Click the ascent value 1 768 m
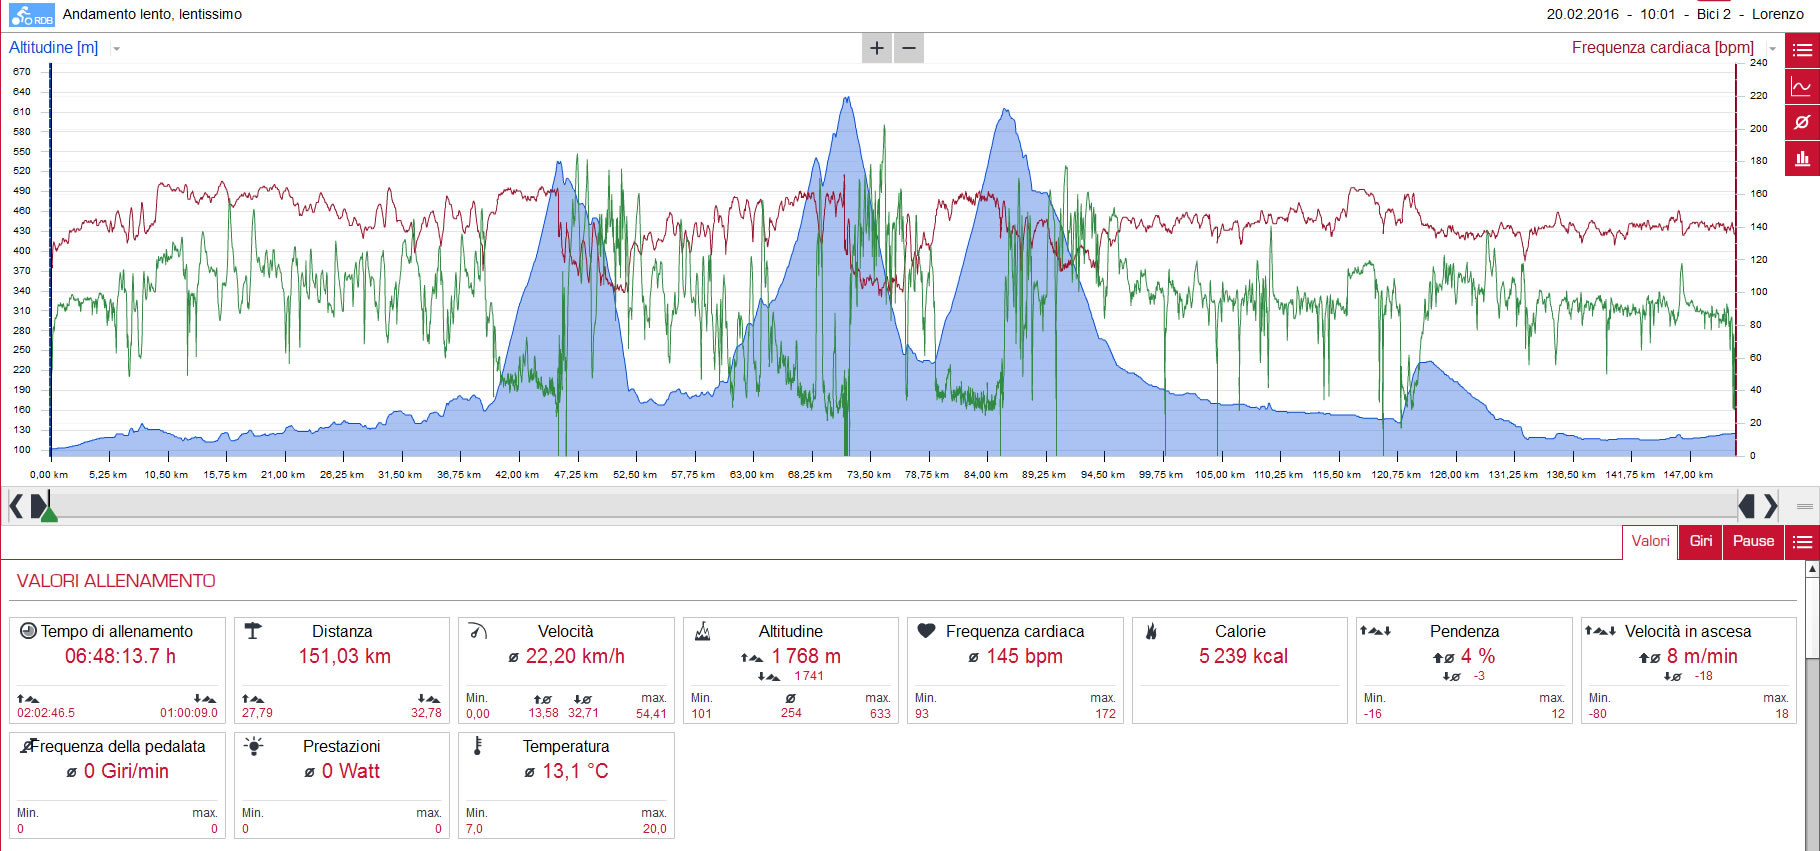The width and height of the screenshot is (1820, 851). point(806,657)
